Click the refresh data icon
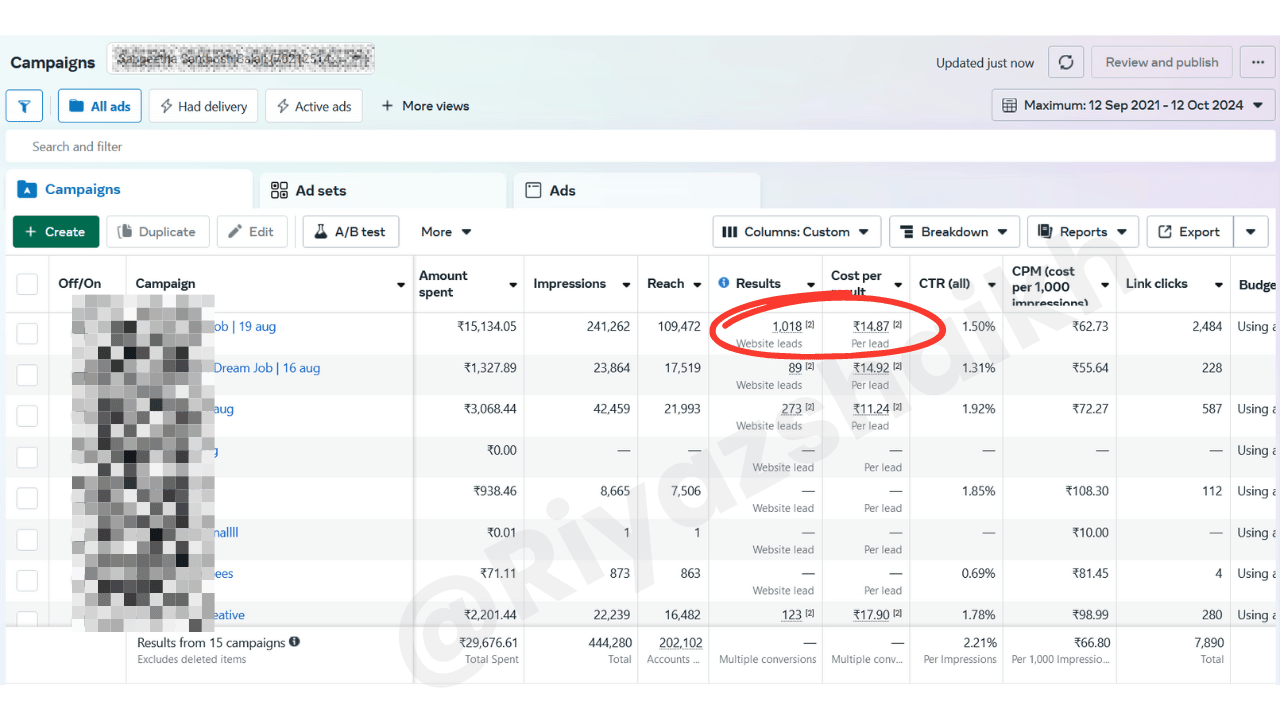 coord(1066,62)
